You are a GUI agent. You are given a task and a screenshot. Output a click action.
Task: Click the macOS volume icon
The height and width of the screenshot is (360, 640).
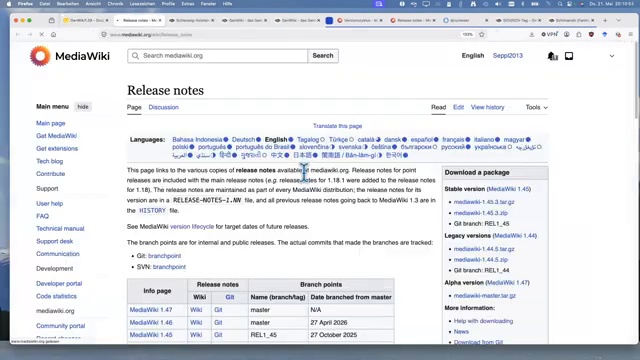click(498, 4)
